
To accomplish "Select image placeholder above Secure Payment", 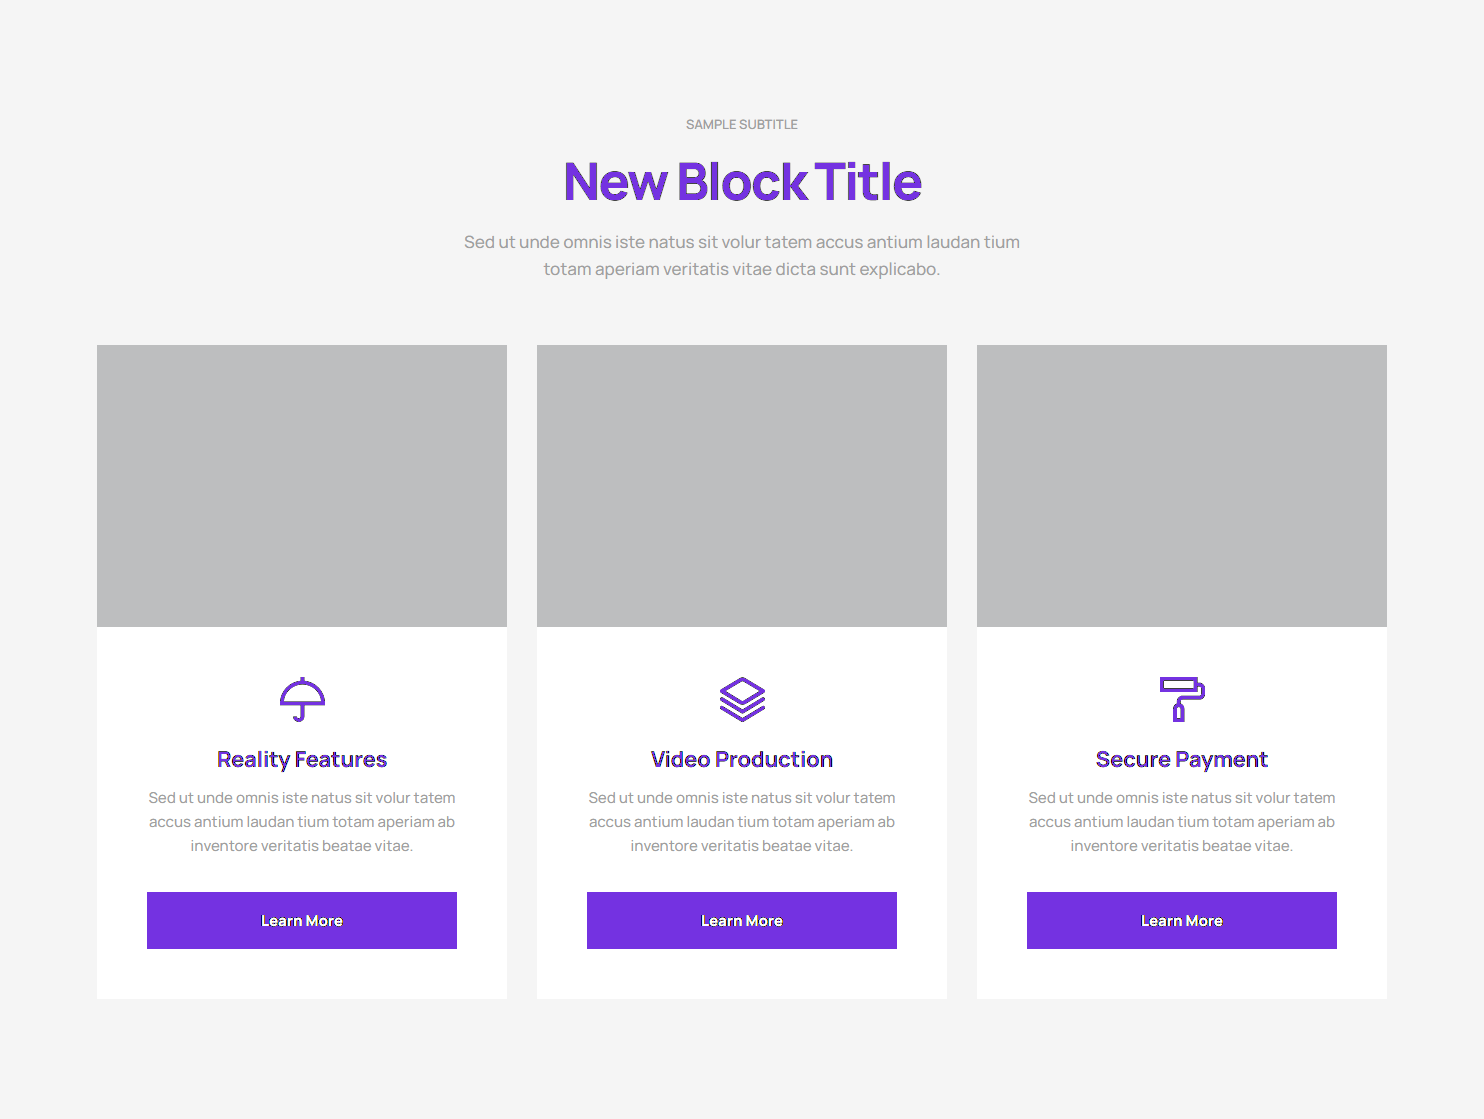I will (1182, 486).
